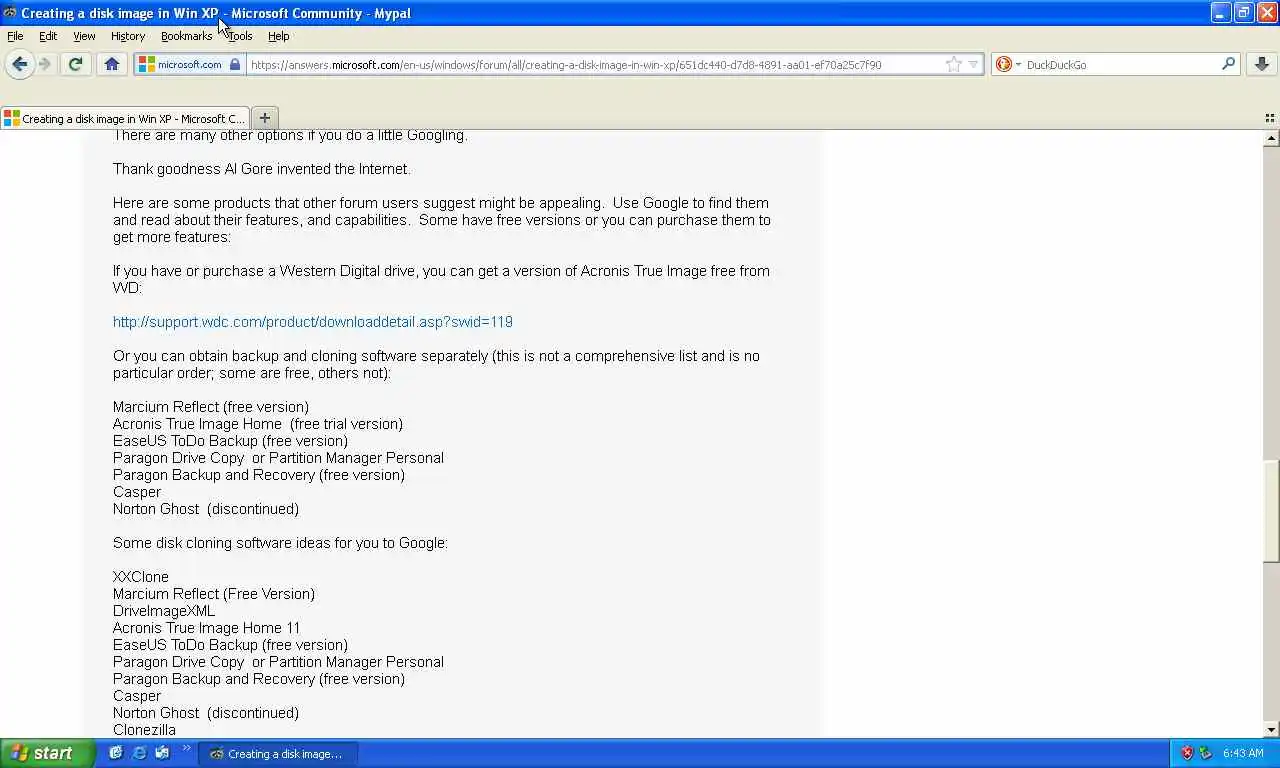Click 'Some disk cloning software ideas for you to Google:'
Viewport: 1280px width, 768px height.
coord(280,543)
